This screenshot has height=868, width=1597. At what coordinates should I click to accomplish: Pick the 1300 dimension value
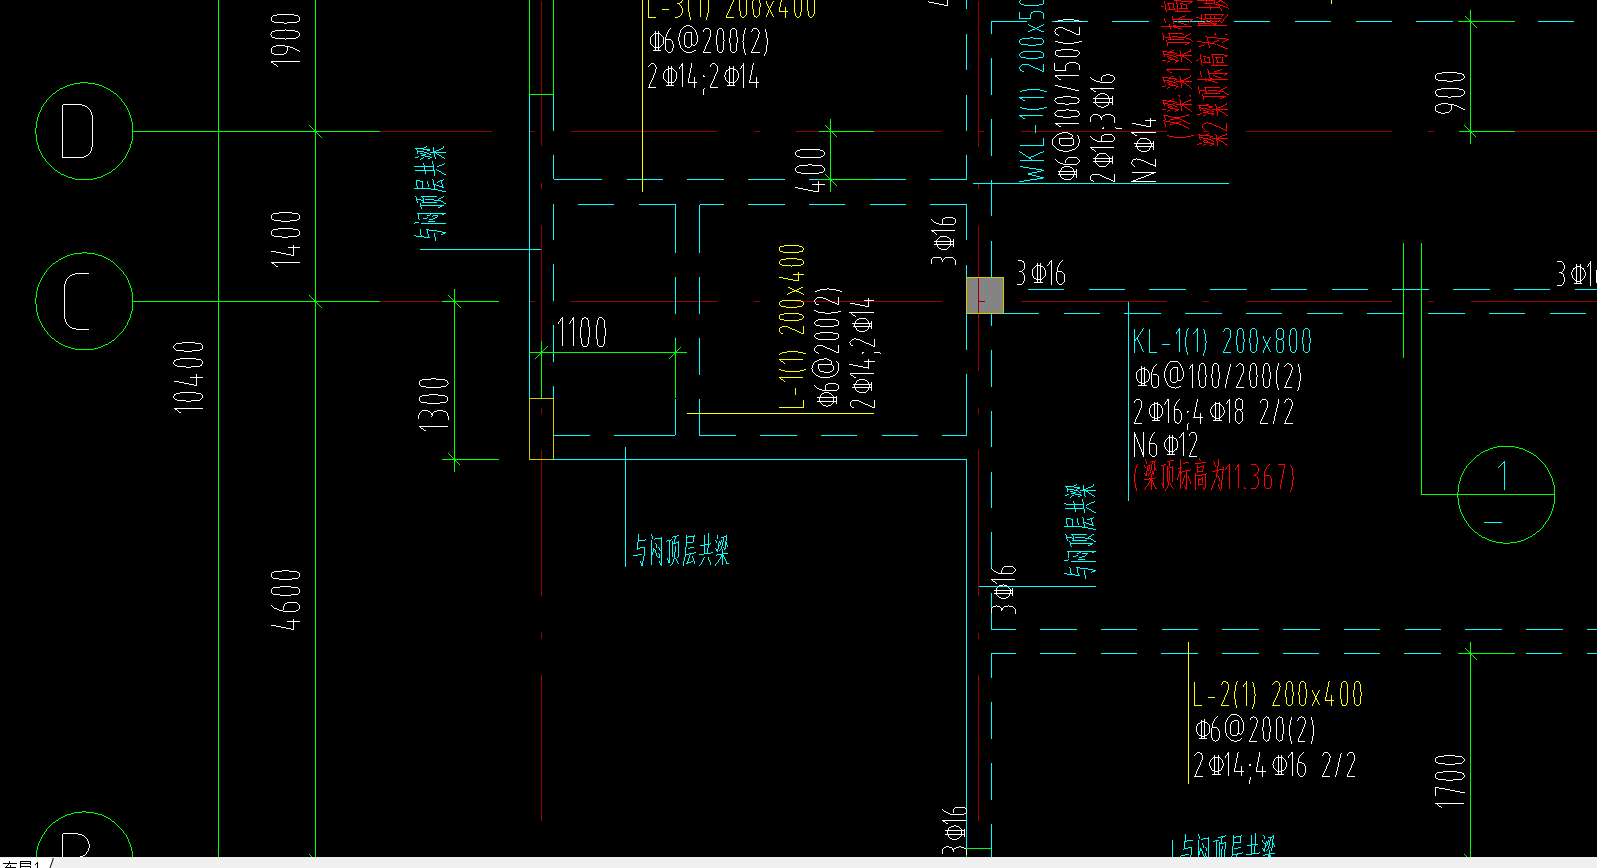tap(434, 404)
